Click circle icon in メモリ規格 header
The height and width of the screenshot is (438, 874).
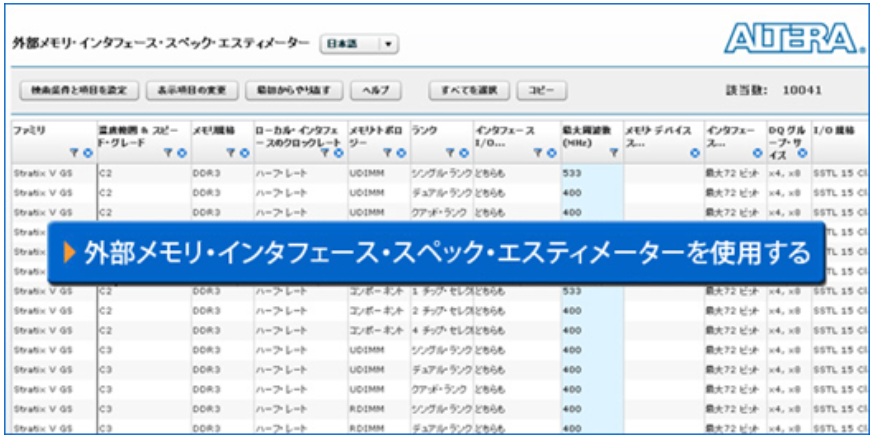point(244,152)
